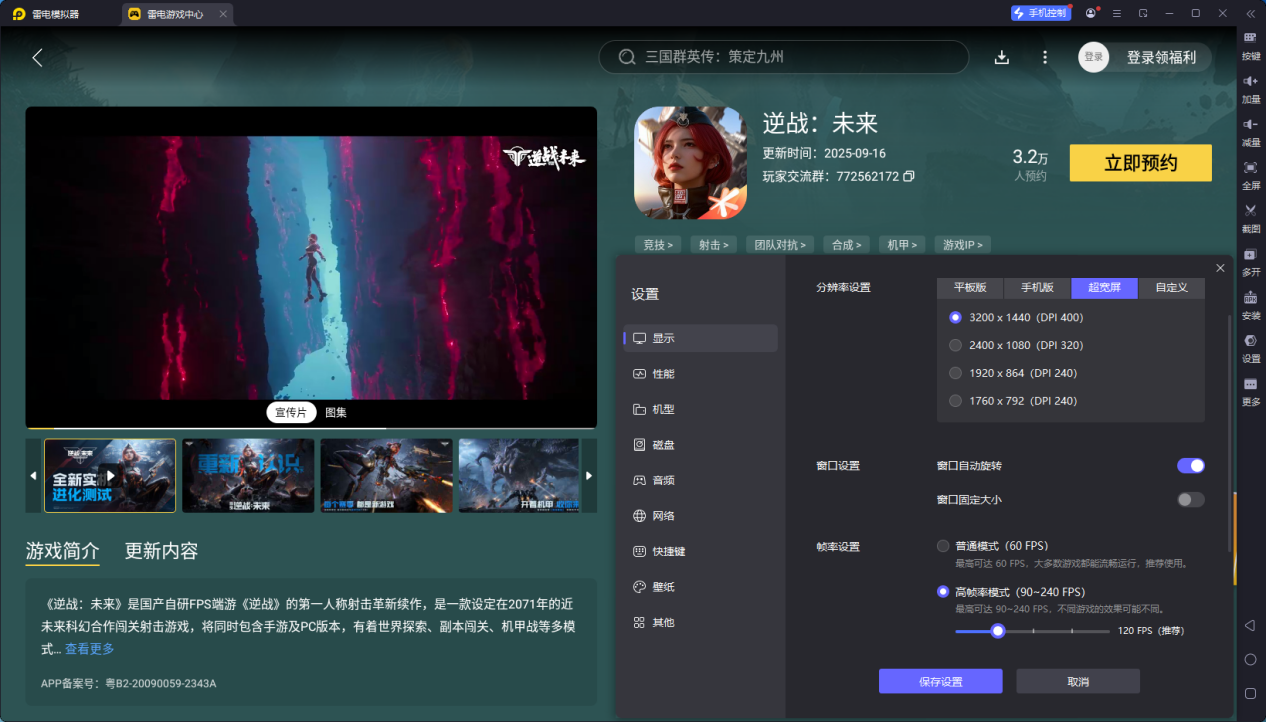Expand the 竞技 tag category

coord(657,244)
